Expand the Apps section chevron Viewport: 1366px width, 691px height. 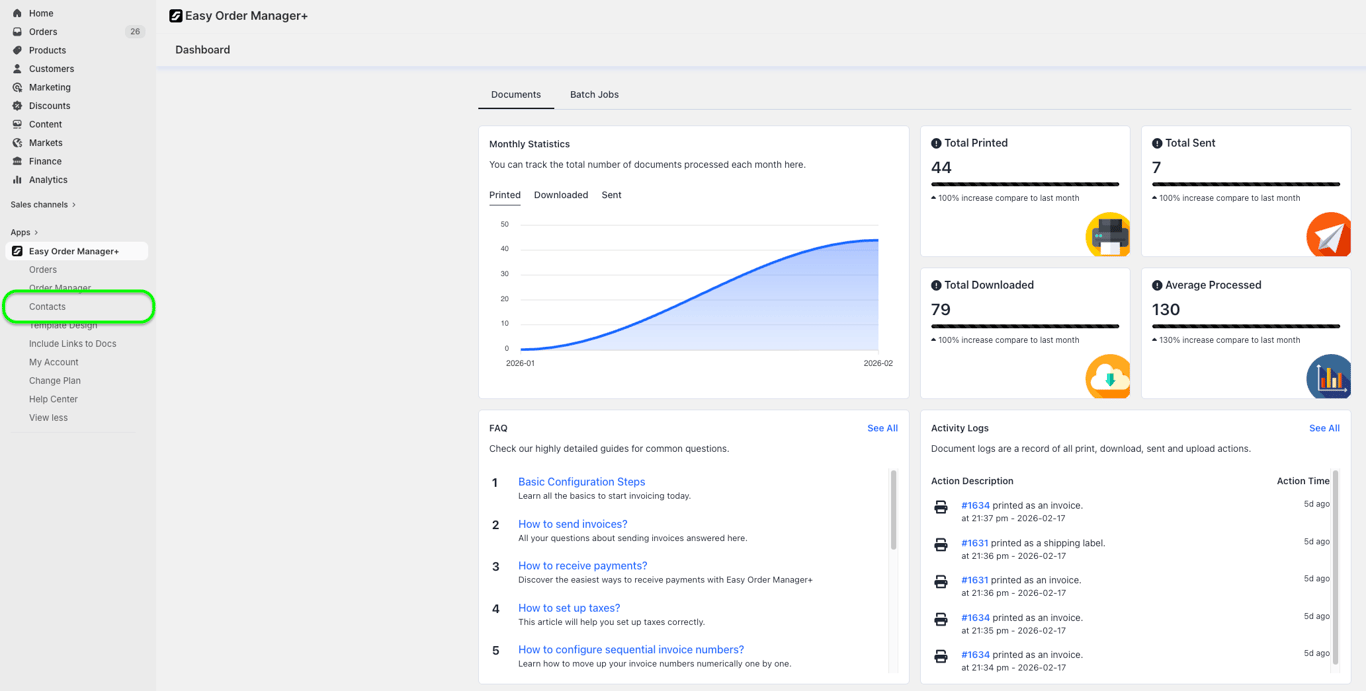[x=36, y=233]
